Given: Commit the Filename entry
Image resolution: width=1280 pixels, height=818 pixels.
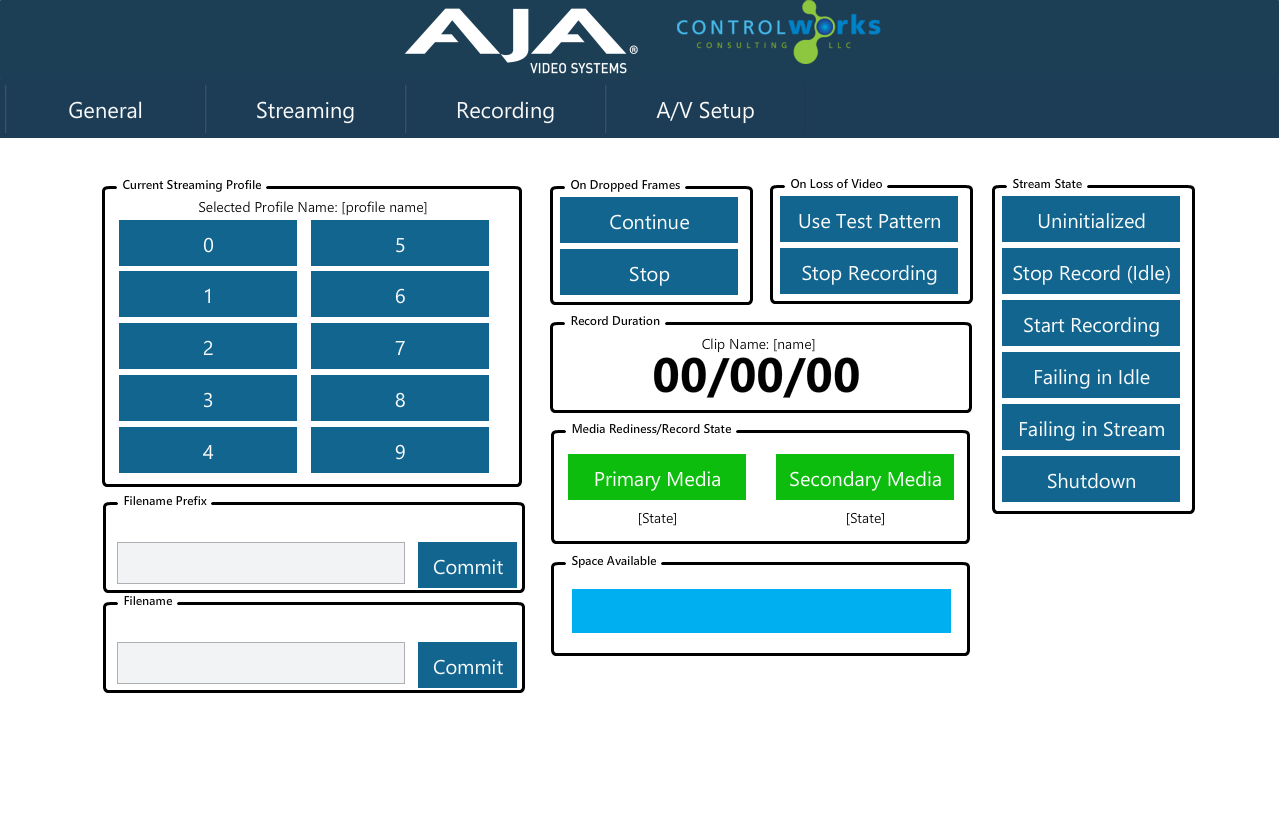Looking at the screenshot, I should pos(467,665).
